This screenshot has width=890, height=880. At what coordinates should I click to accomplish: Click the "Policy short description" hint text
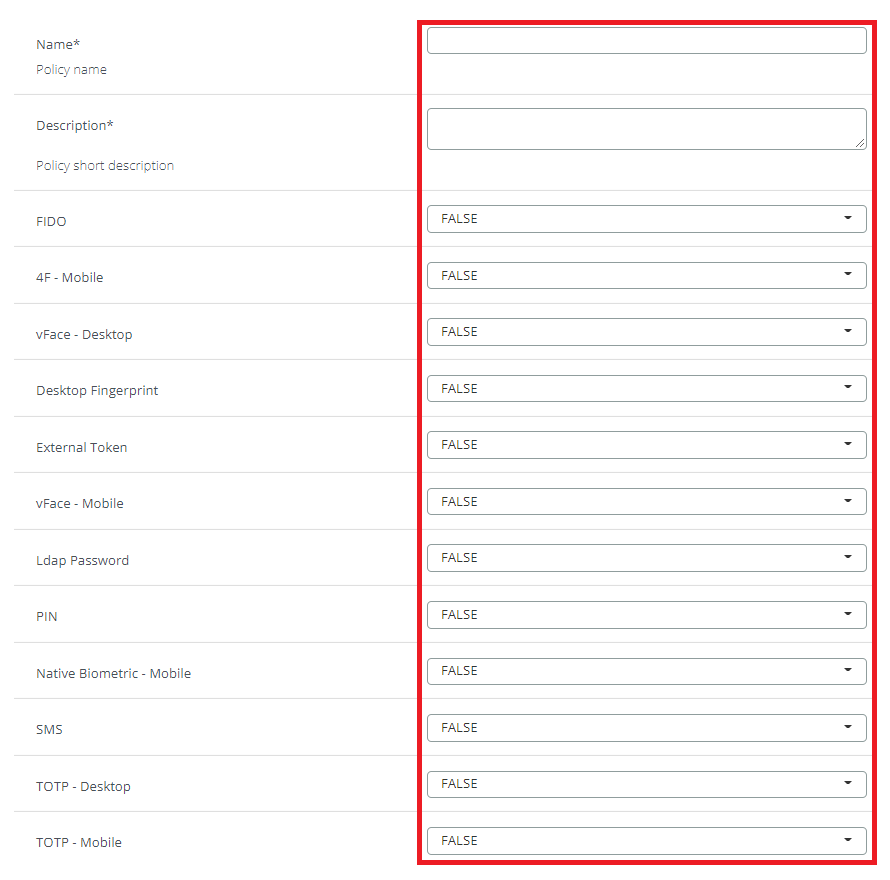pyautogui.click(x=105, y=166)
